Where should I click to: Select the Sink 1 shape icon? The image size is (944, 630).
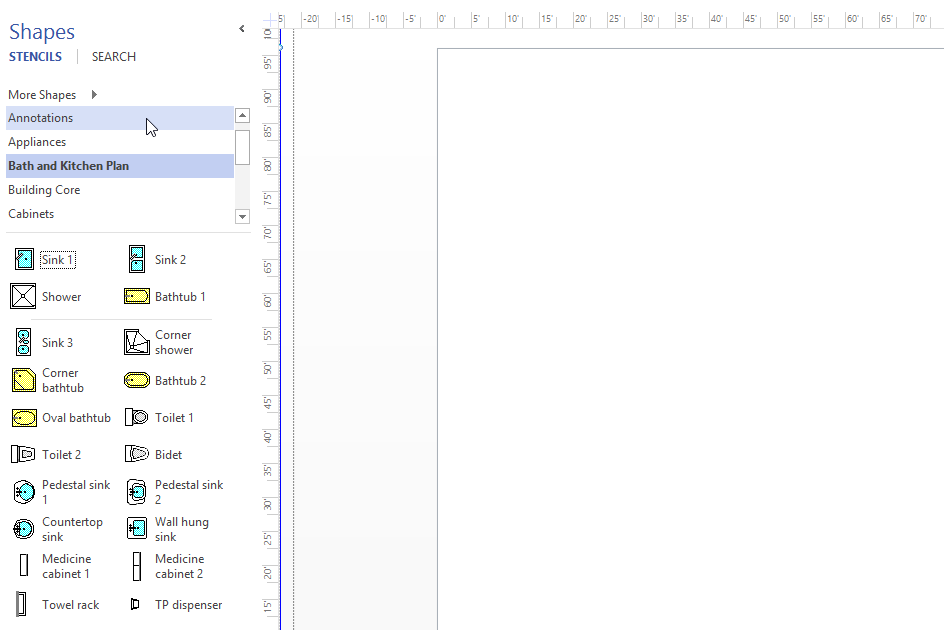click(22, 259)
